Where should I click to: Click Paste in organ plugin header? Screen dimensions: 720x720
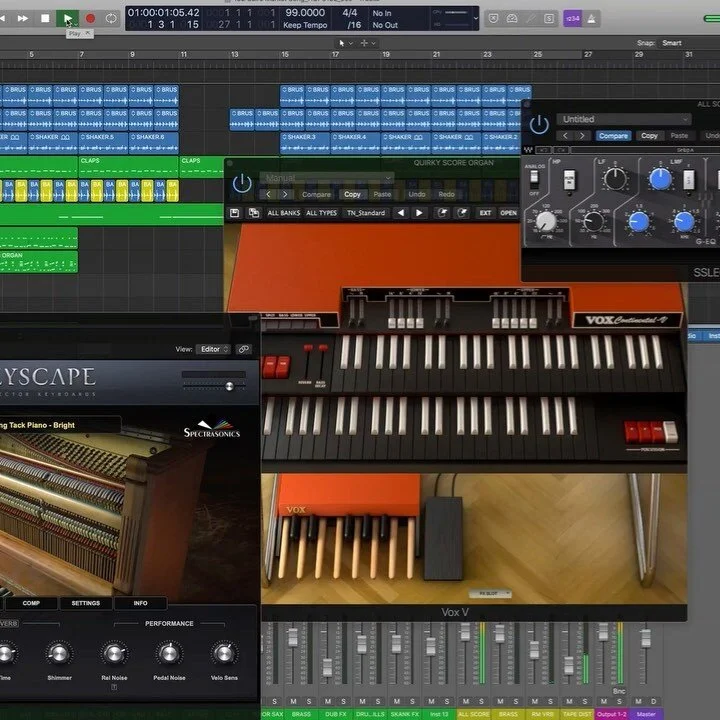coord(382,194)
